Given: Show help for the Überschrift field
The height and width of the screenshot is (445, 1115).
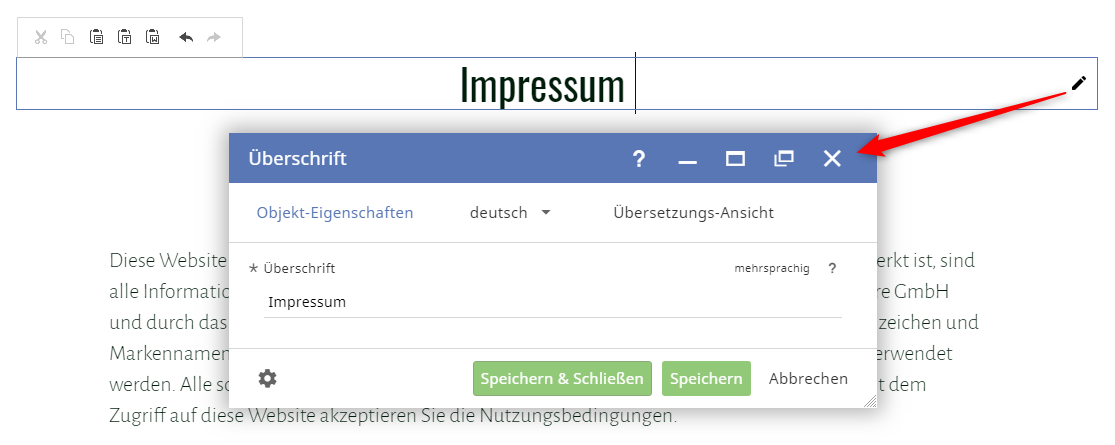Looking at the screenshot, I should click(832, 268).
